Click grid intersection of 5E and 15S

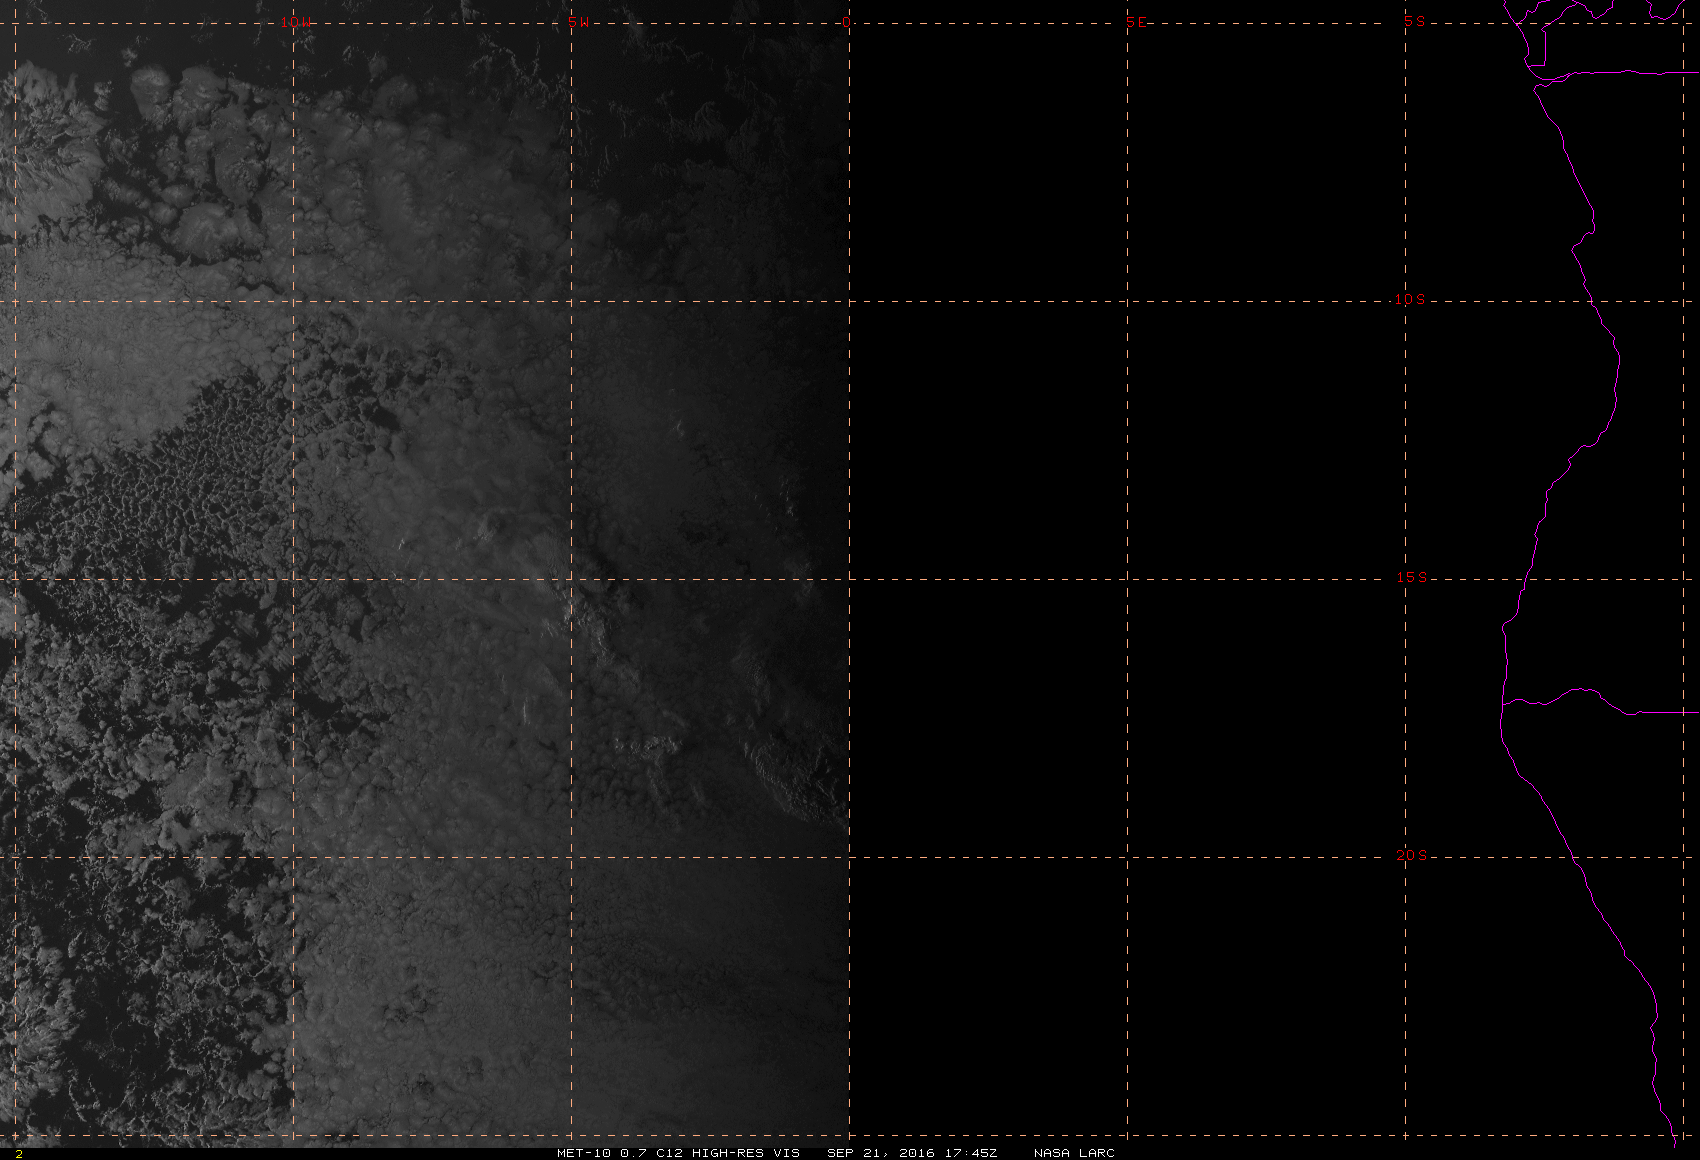(1128, 578)
